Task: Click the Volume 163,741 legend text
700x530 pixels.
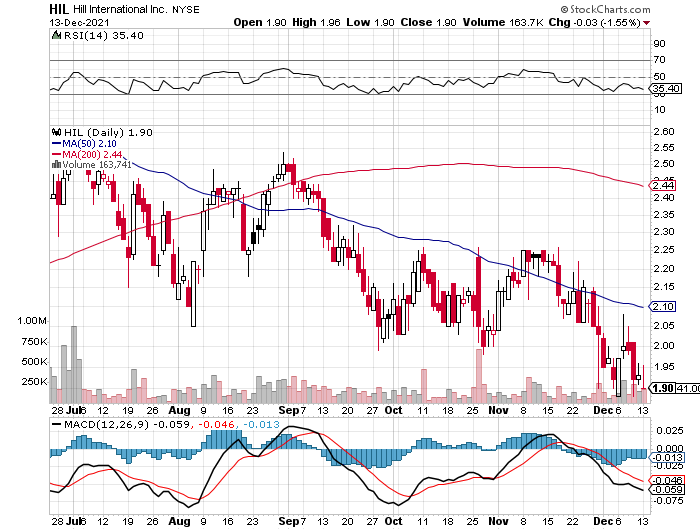Action: tap(97, 164)
